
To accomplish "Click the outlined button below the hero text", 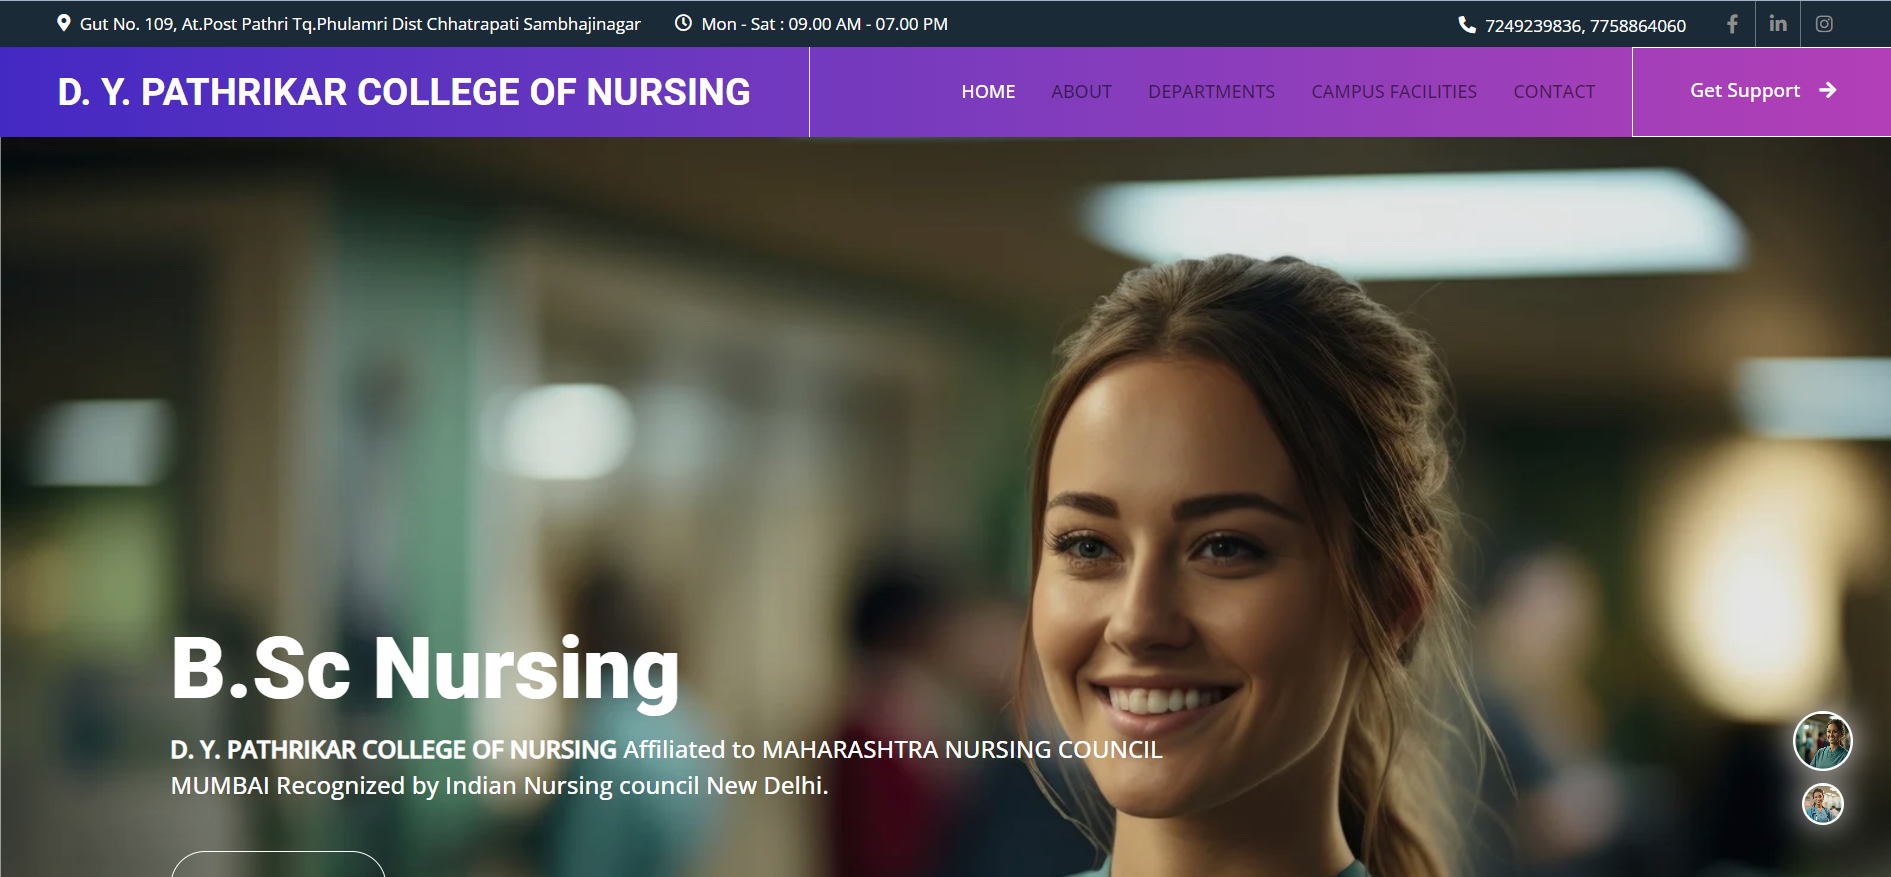I will tap(278, 864).
